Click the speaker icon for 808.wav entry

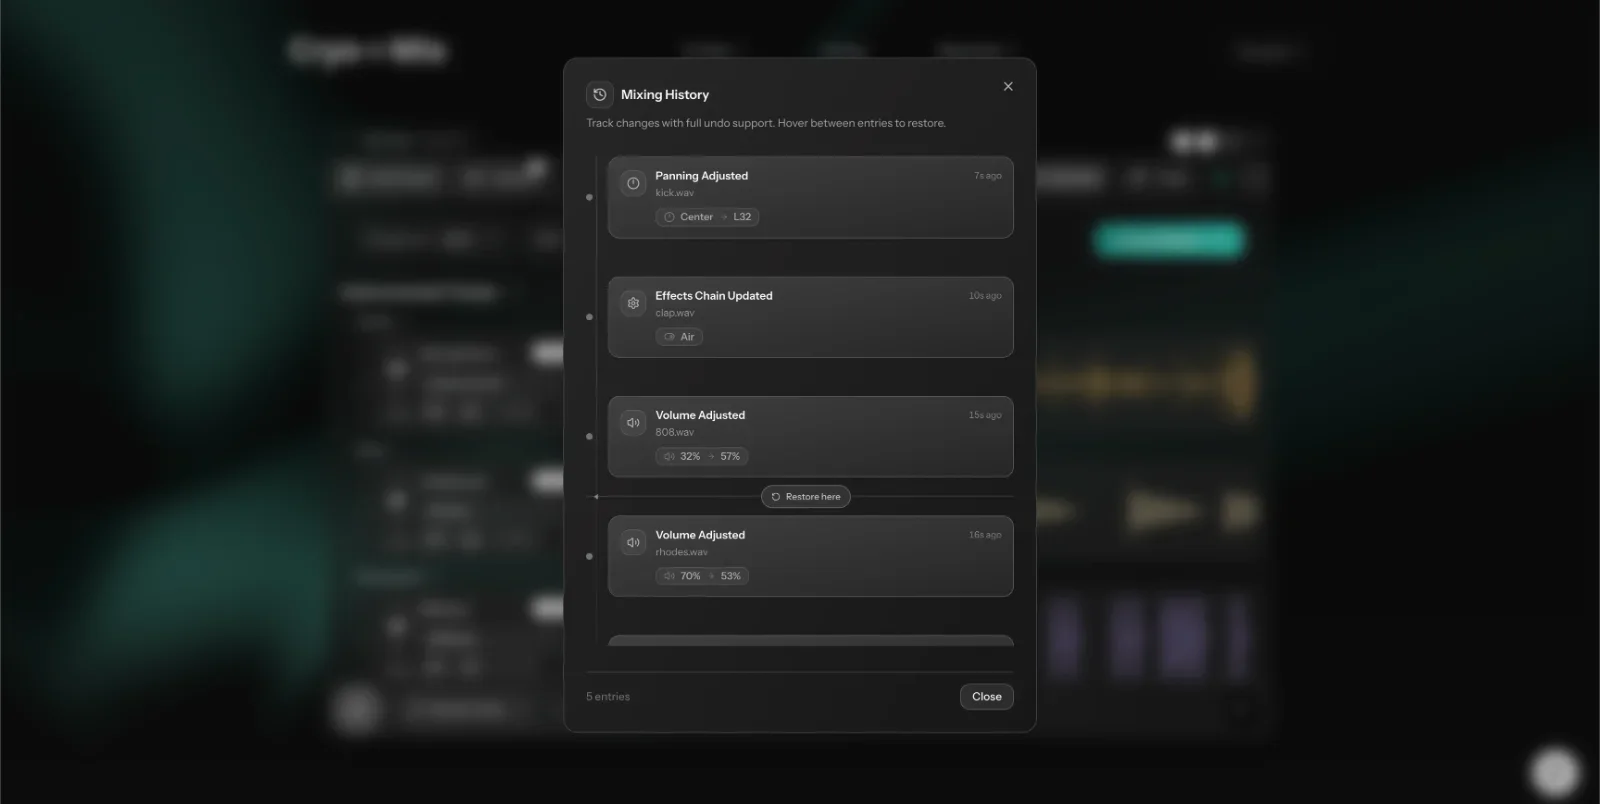tap(633, 423)
